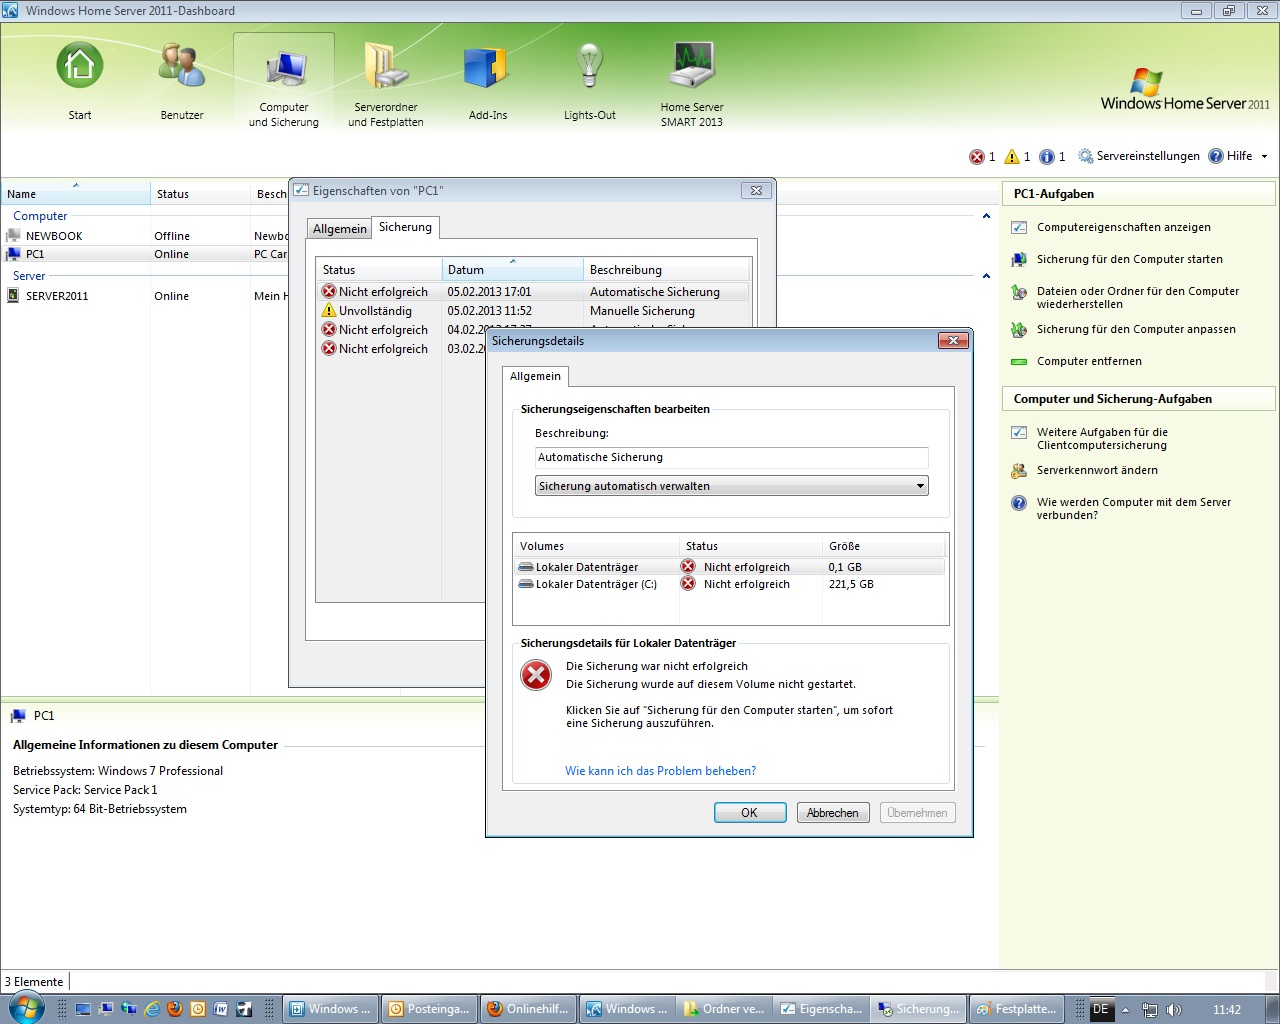
Task: Click the help icon beside 'Wie werden Computer'
Action: (1019, 503)
